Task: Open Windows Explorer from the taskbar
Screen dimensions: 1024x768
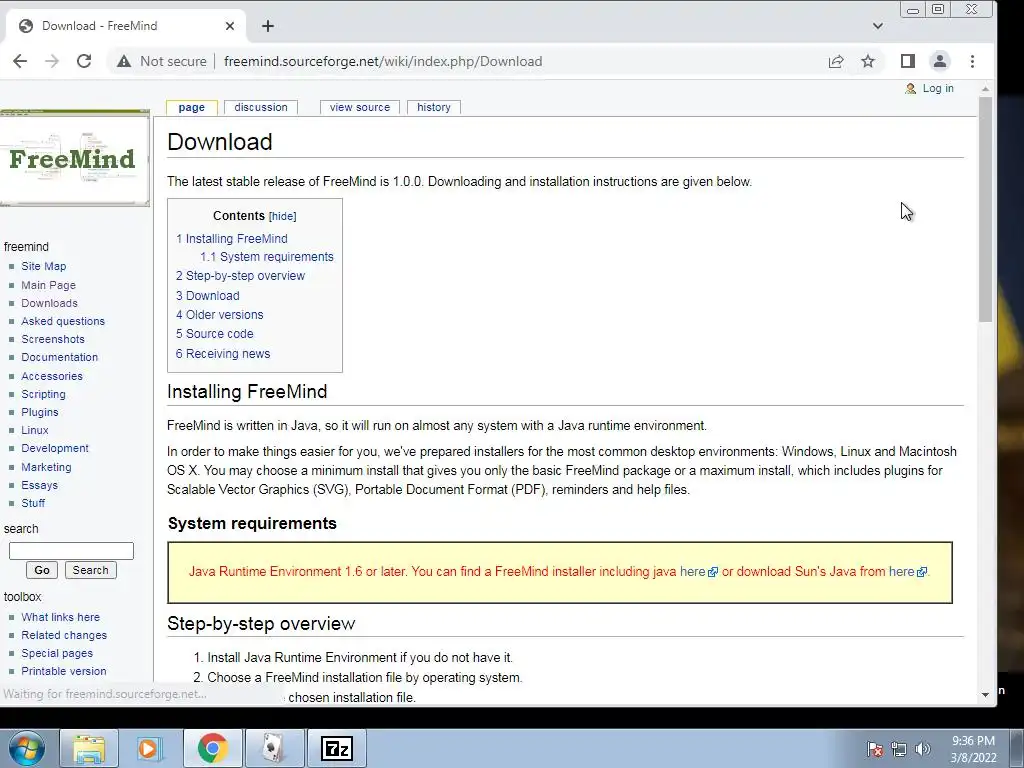Action: 89,748
